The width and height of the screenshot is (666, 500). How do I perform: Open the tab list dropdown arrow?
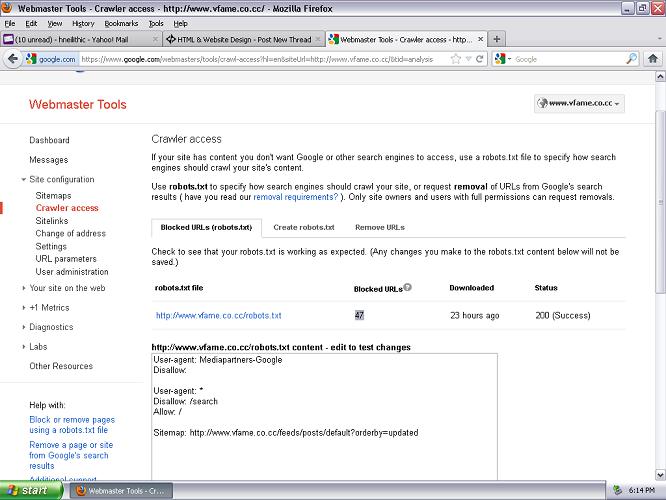[659, 39]
